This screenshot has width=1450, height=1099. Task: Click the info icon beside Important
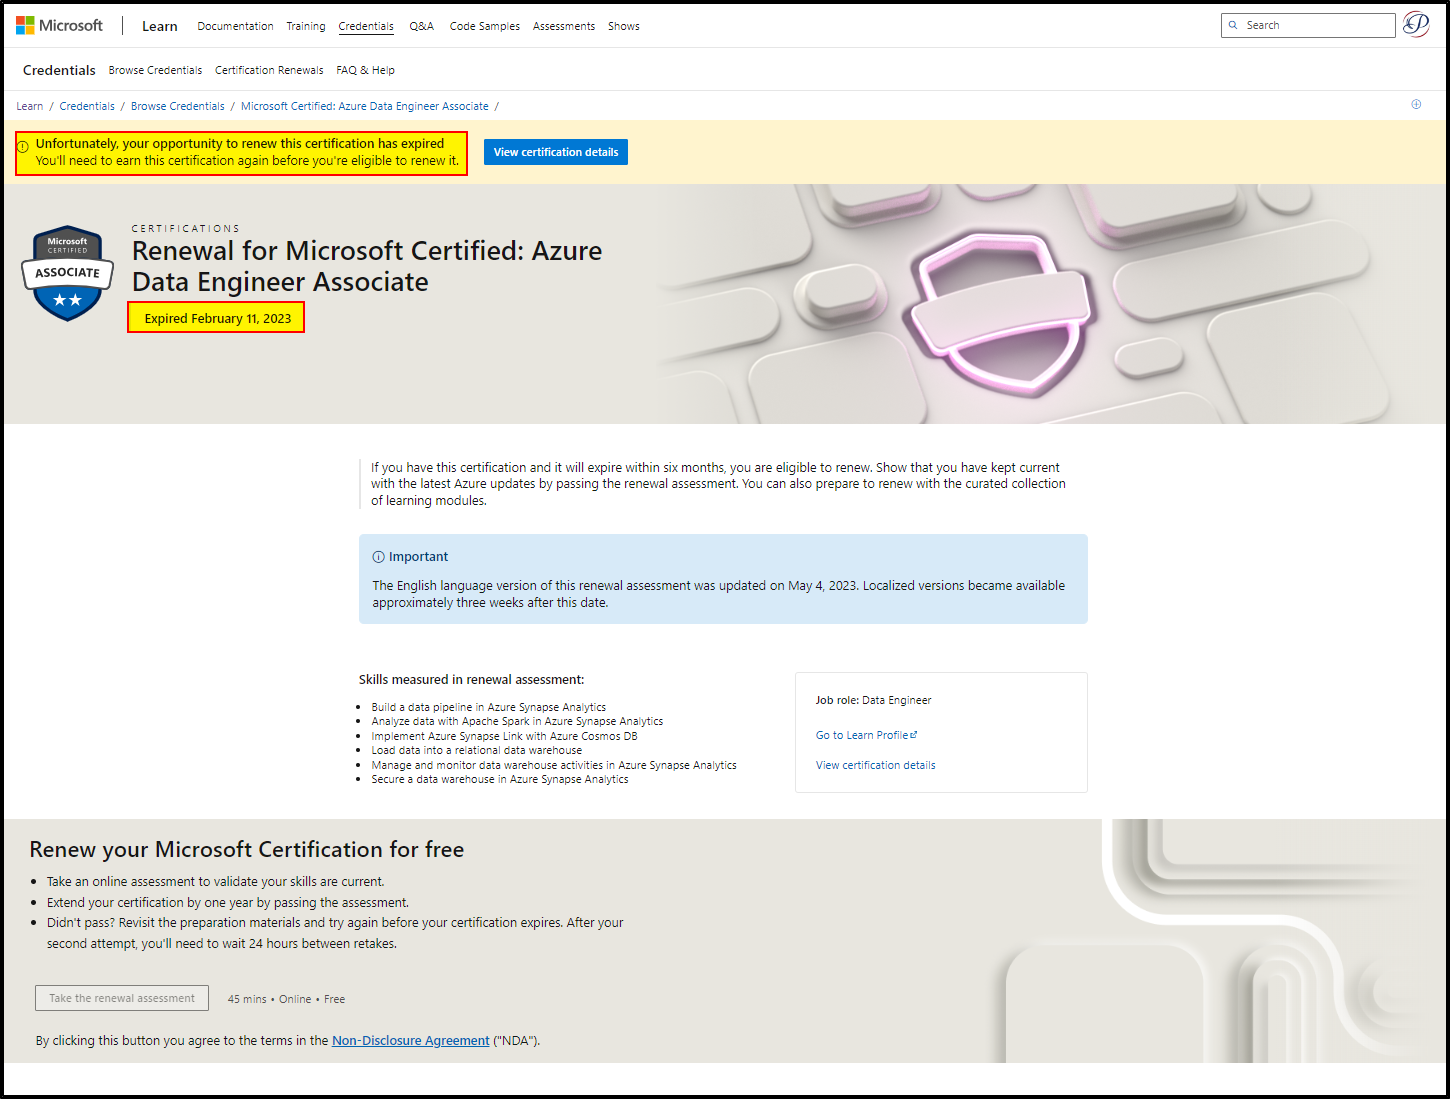378,557
